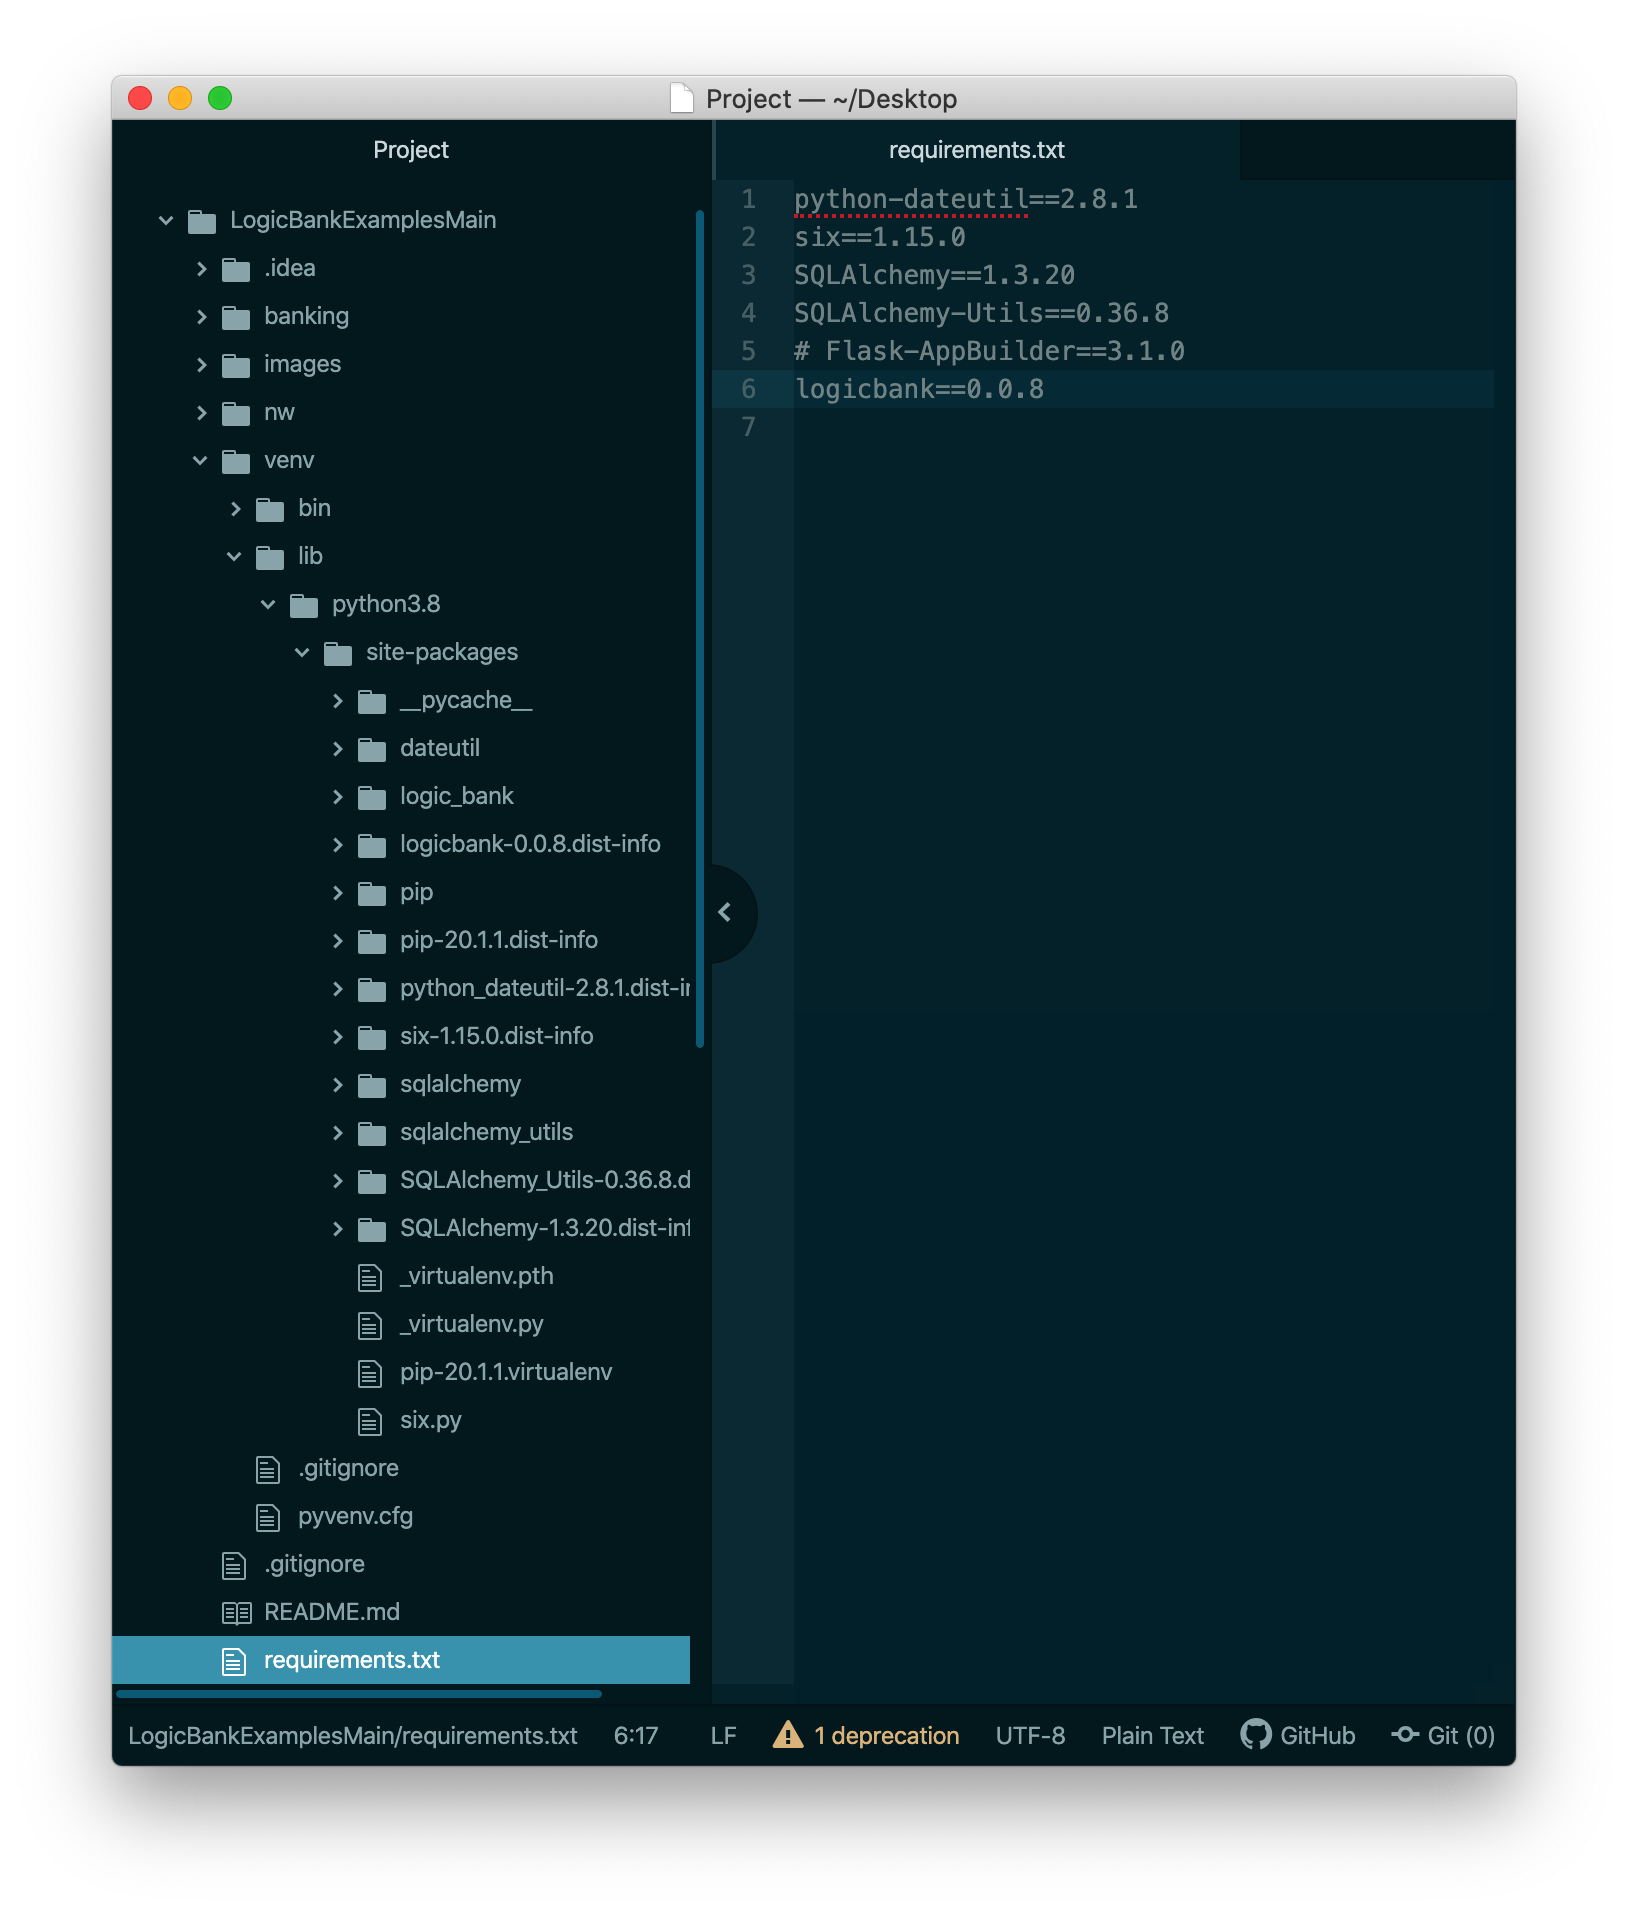Click the green fullscreen window button
This screenshot has width=1628, height=1914.
220,98
